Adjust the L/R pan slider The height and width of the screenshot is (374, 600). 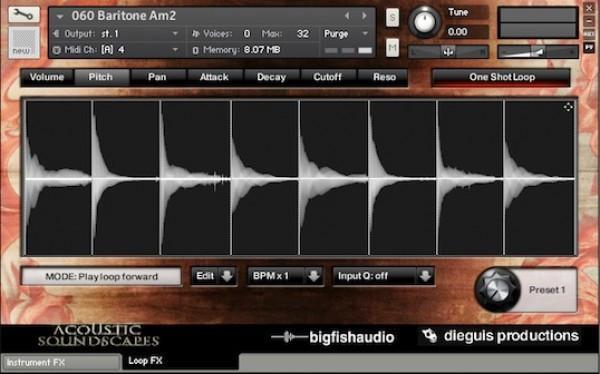[448, 51]
